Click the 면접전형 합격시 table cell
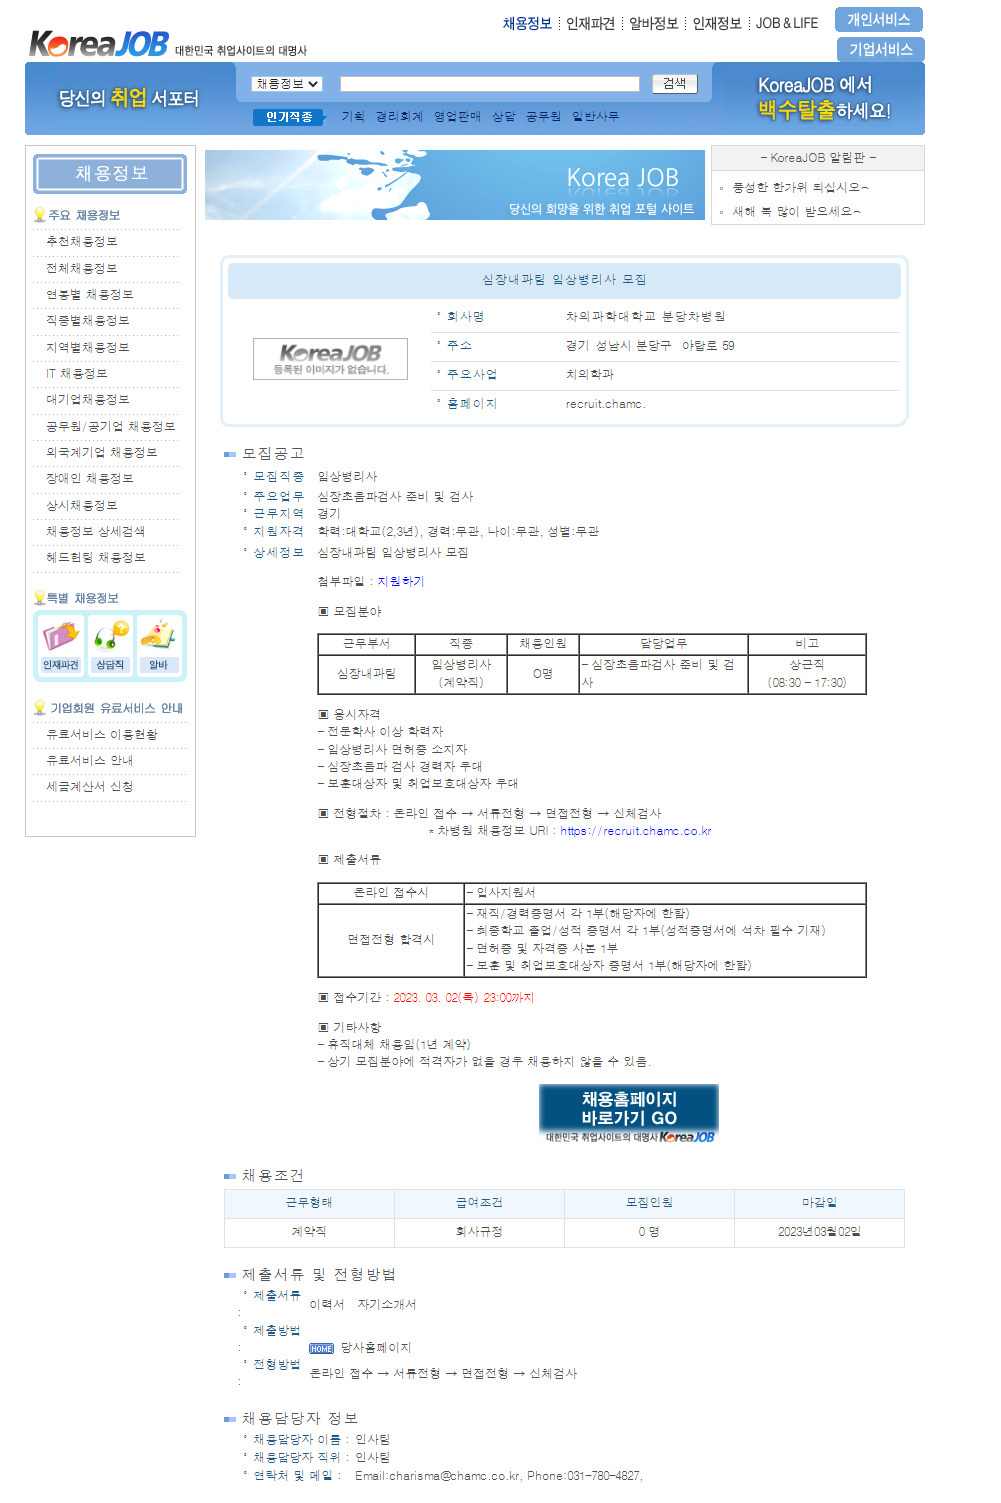This screenshot has height=1503, width=1001. pos(391,940)
